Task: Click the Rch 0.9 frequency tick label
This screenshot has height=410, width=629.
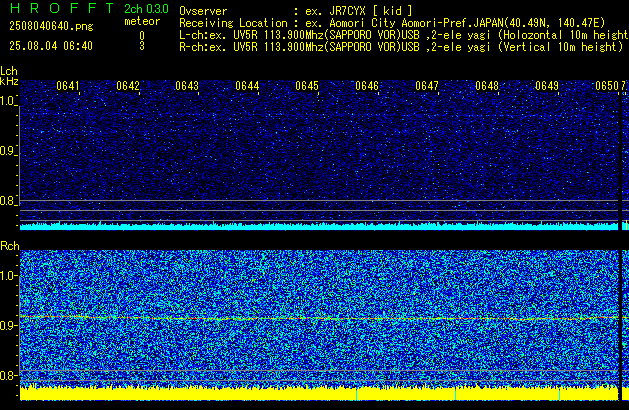Action: [x=8, y=325]
